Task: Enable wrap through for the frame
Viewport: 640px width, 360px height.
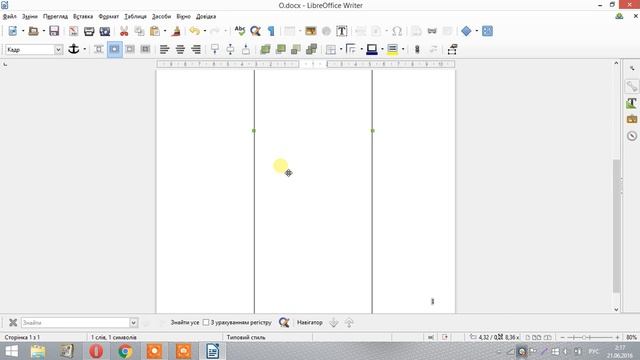Action: 145,49
